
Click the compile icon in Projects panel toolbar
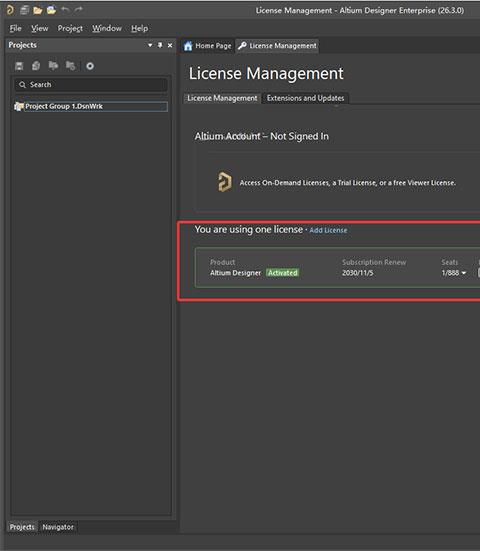(36, 66)
